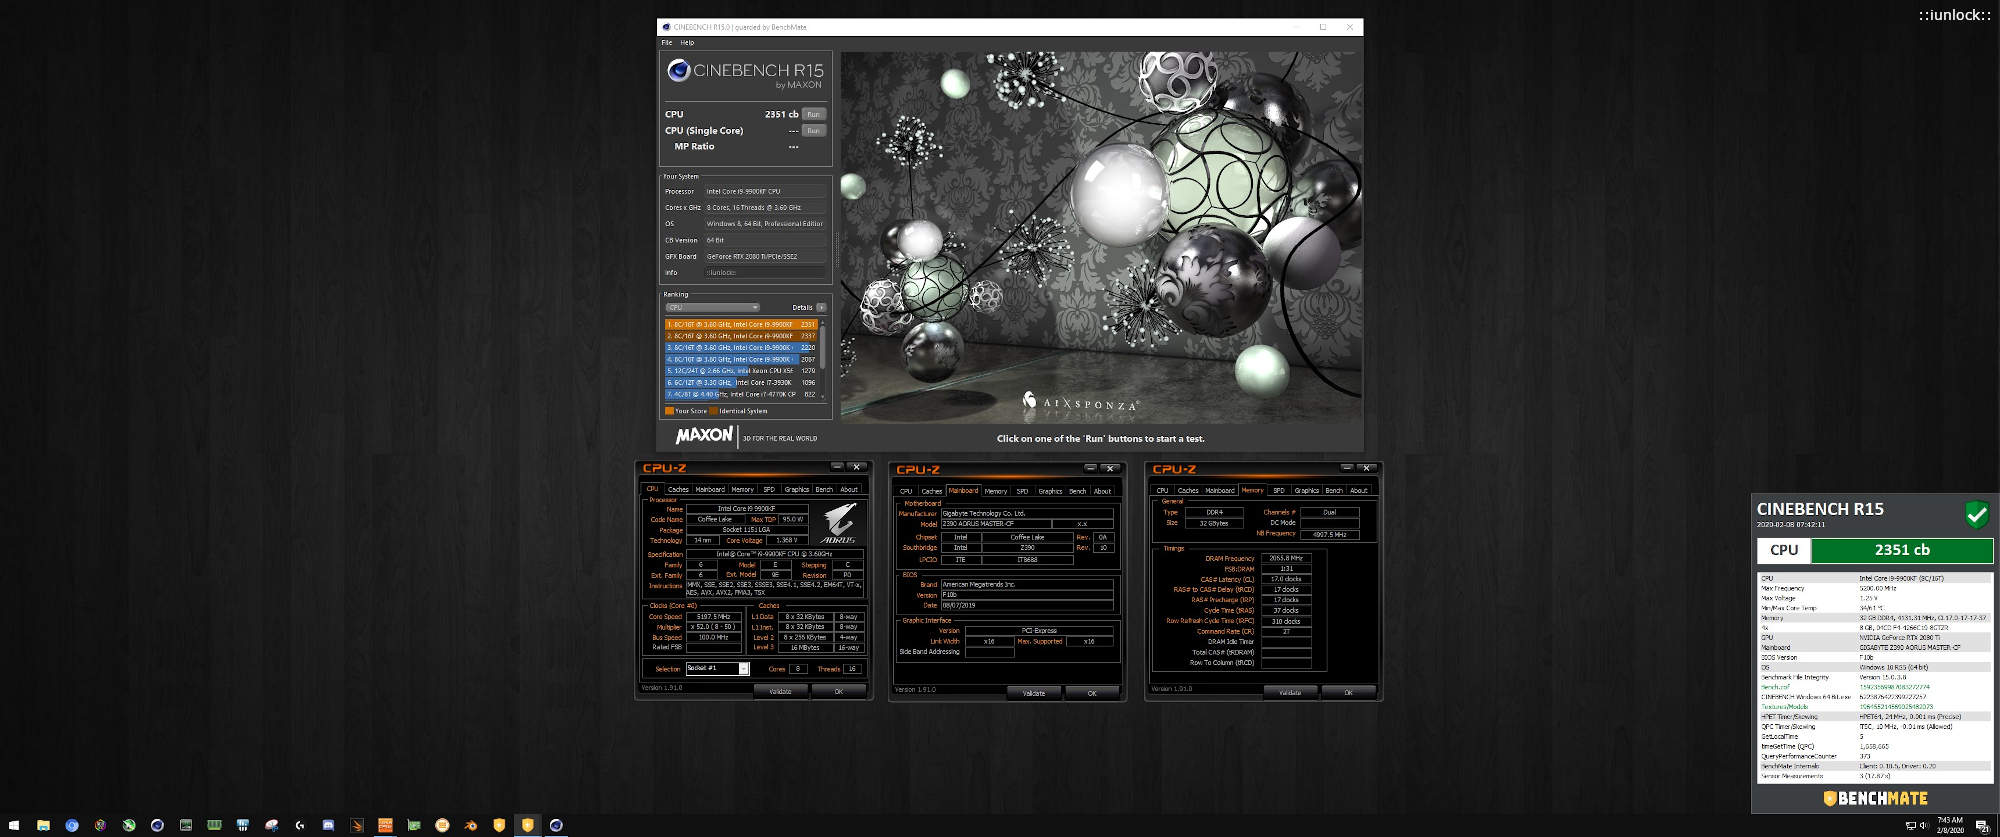Viewport: 2000px width, 837px height.
Task: Open the Socket #1 selection dropdown
Action: pos(743,668)
